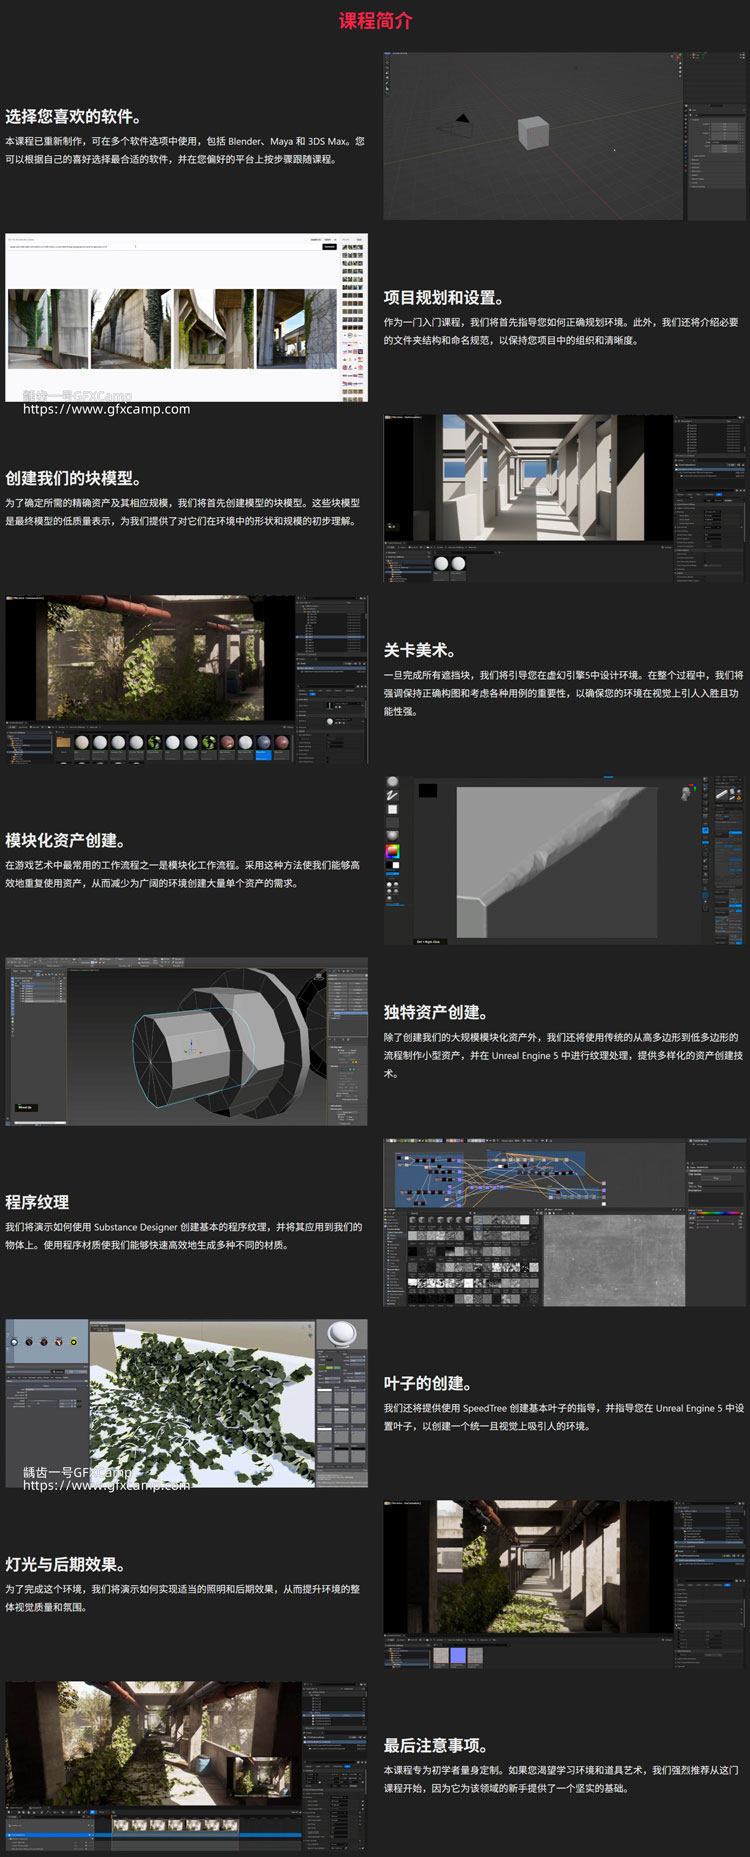Open the overgrown Unreal level art screenshot
The image size is (750, 1857).
click(186, 680)
